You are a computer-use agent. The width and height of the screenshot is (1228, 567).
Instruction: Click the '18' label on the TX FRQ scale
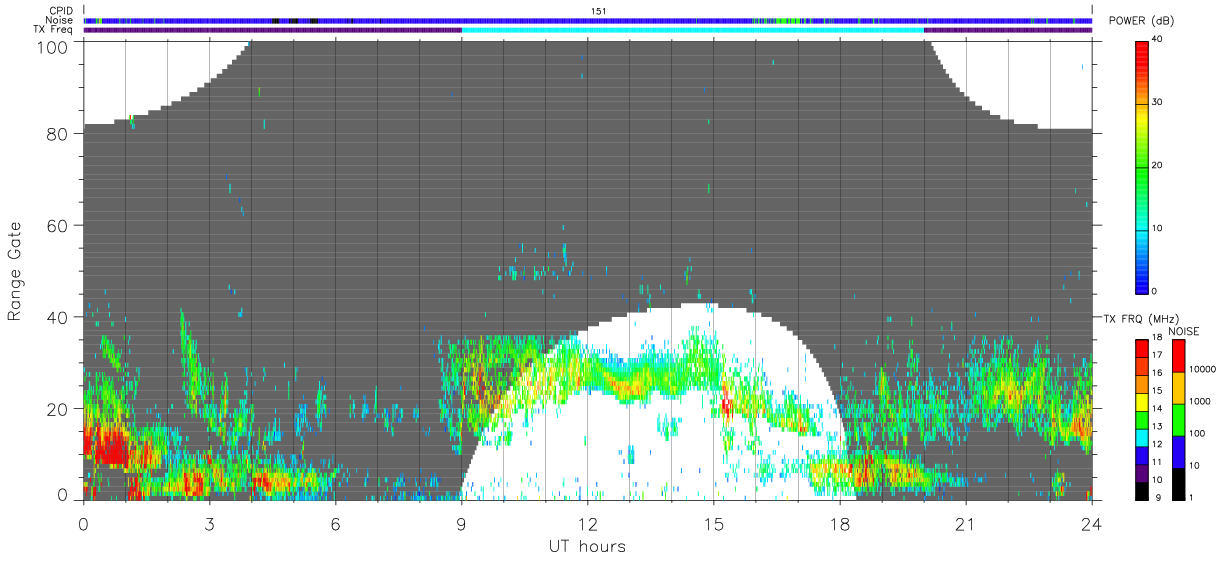pyautogui.click(x=1157, y=337)
